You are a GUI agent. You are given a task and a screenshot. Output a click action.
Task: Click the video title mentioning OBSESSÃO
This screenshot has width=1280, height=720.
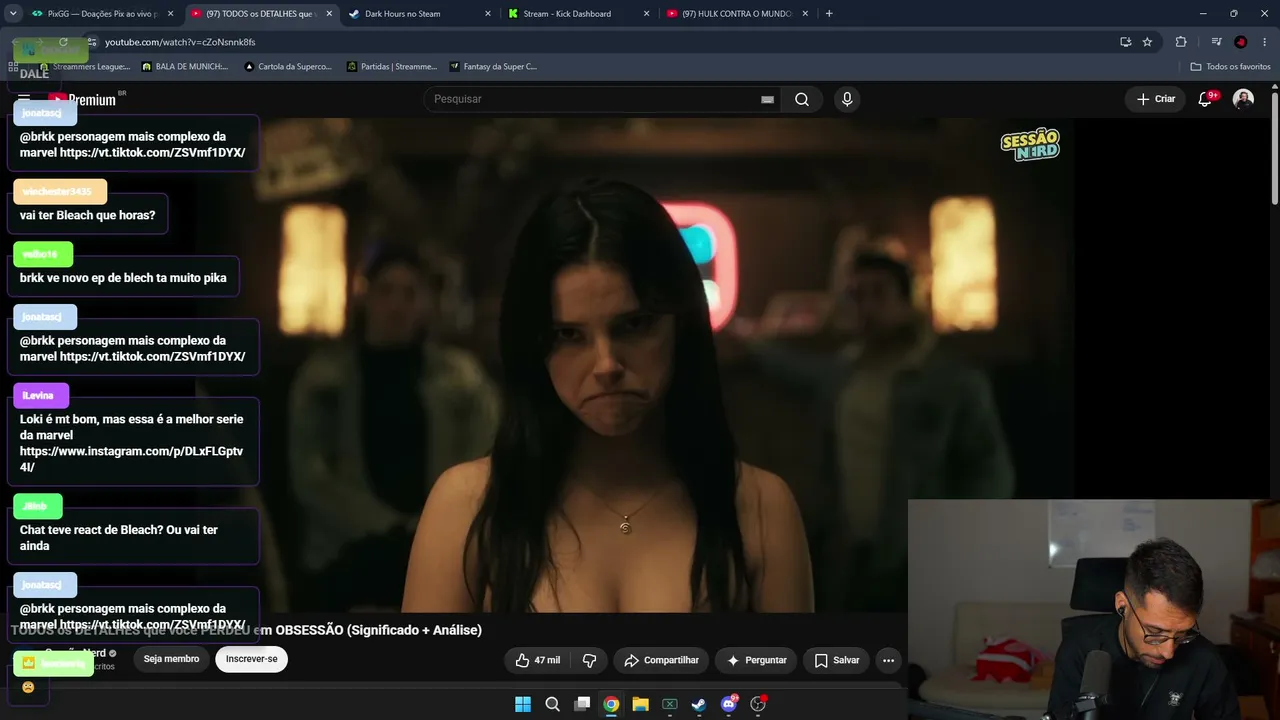tap(246, 630)
